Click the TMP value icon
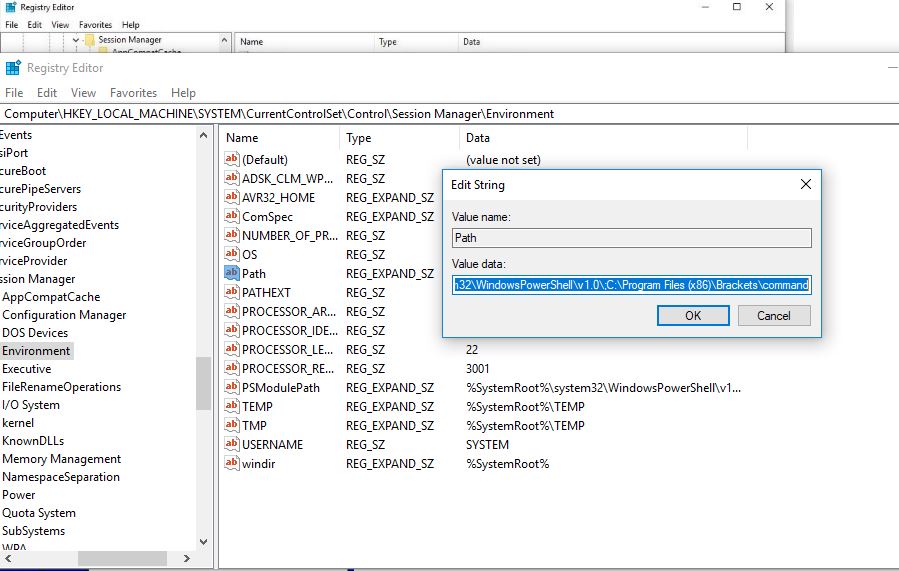Image resolution: width=899 pixels, height=571 pixels. (x=232, y=424)
